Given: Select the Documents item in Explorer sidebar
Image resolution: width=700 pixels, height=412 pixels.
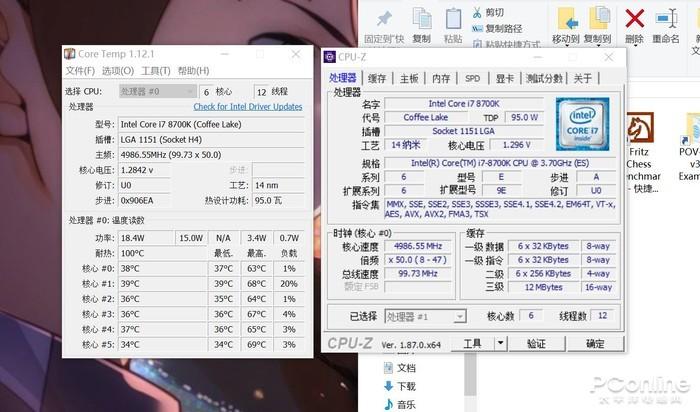Looking at the screenshot, I should (x=400, y=368).
